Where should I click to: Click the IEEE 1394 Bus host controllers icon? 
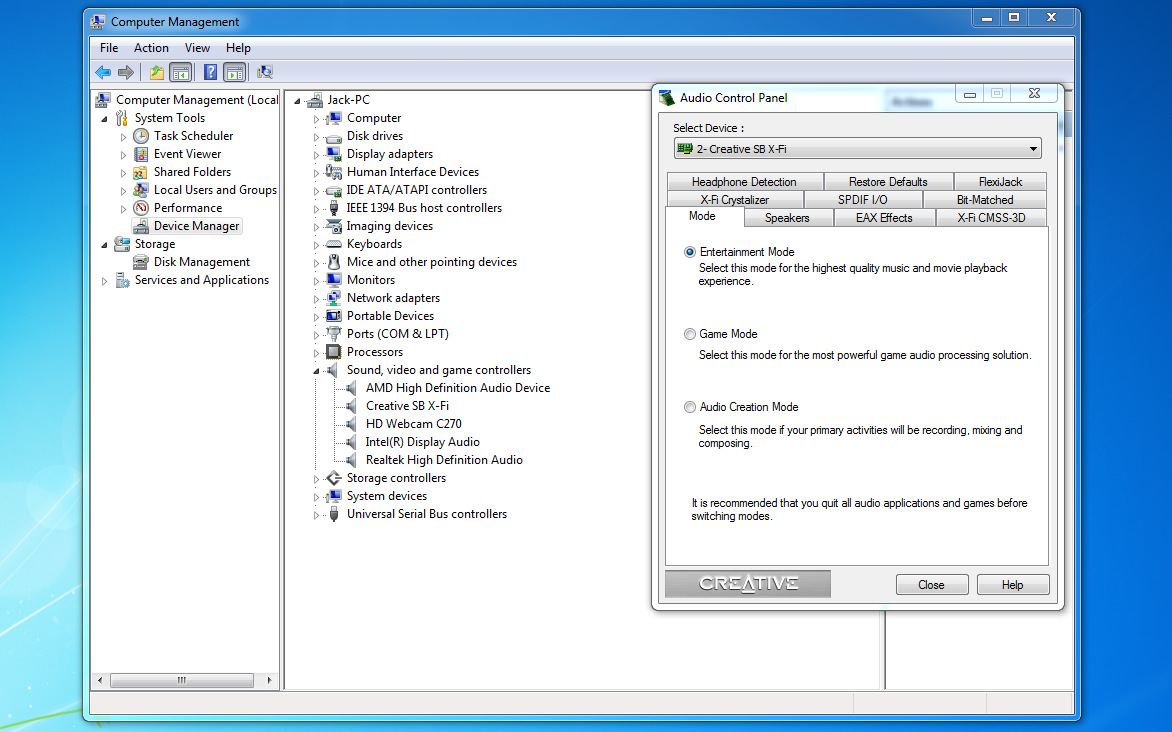[x=334, y=208]
